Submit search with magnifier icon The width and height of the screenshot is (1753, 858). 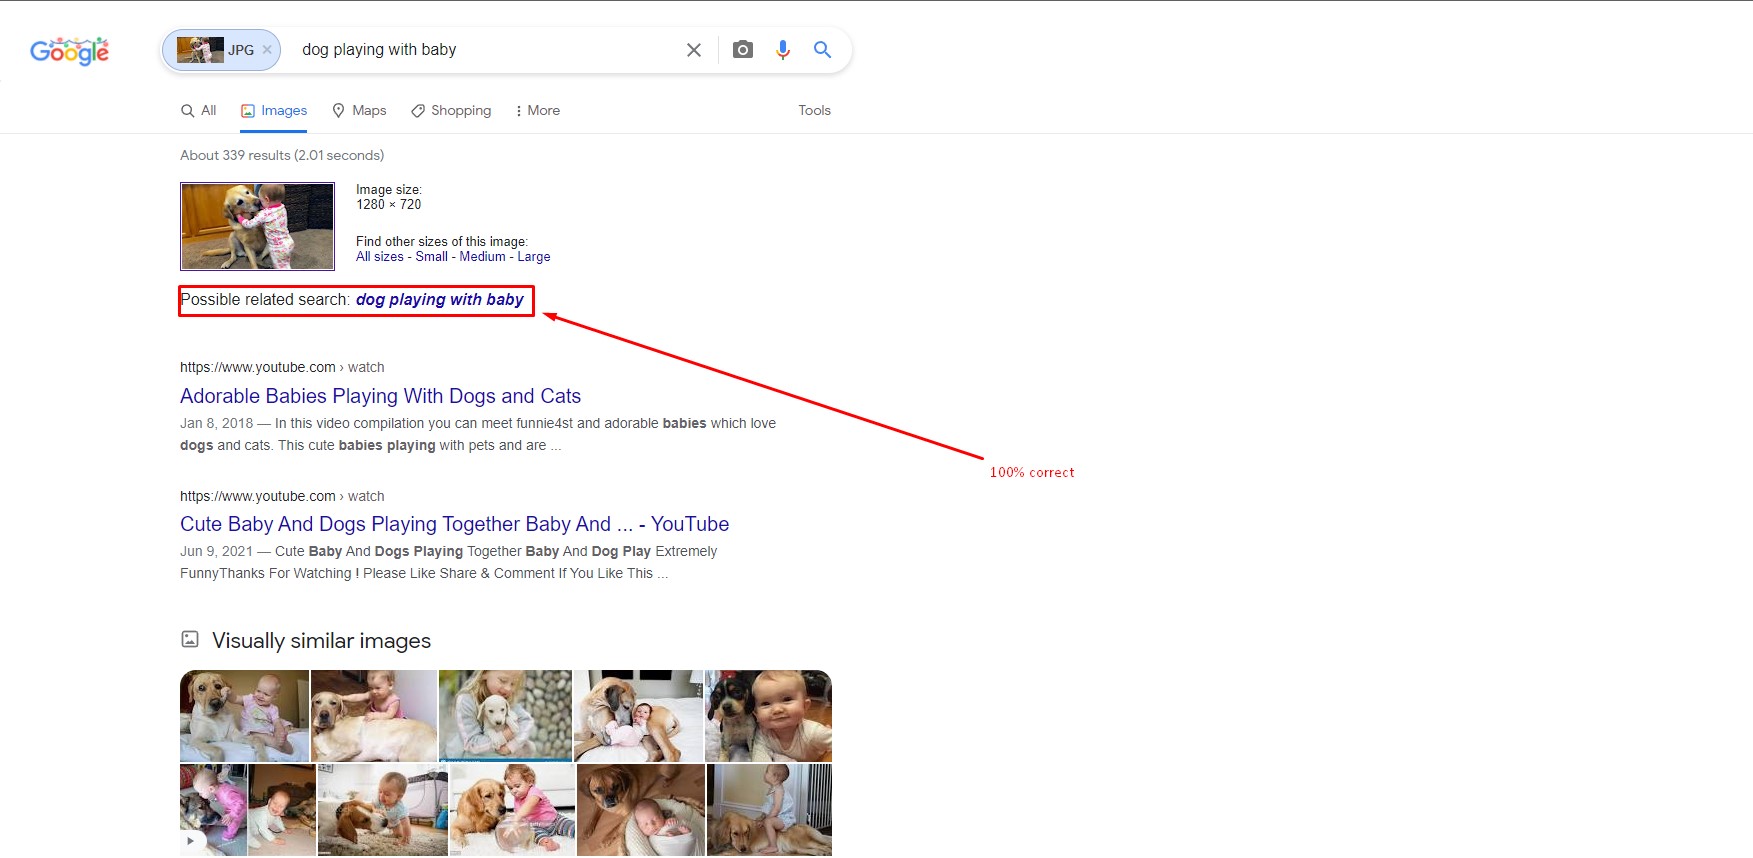(822, 50)
